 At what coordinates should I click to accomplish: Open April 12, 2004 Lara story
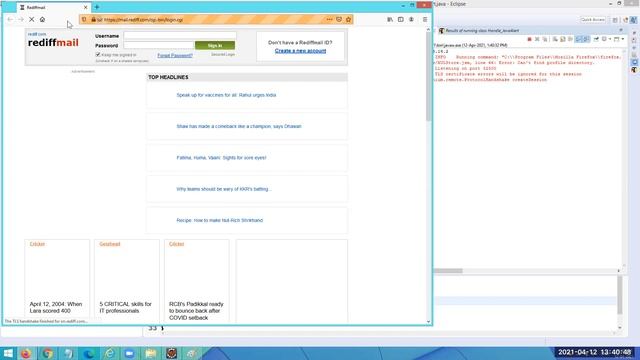point(56,307)
